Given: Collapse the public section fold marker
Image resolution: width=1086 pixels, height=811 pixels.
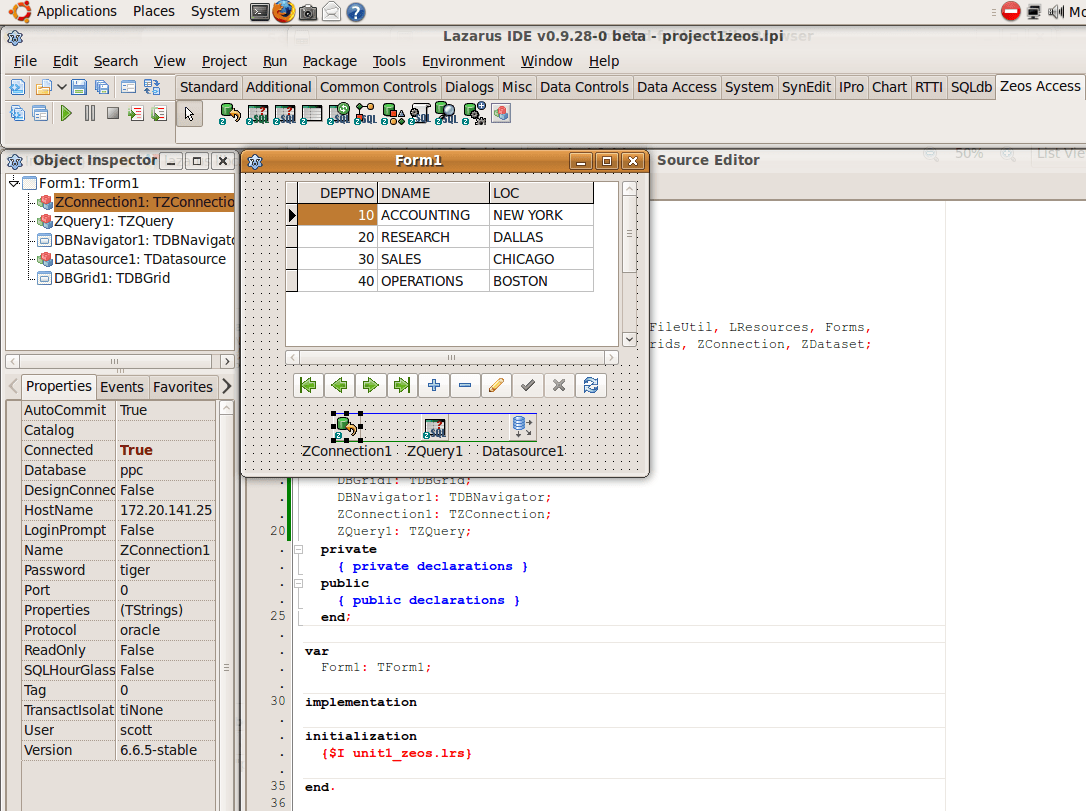Looking at the screenshot, I should pyautogui.click(x=299, y=583).
